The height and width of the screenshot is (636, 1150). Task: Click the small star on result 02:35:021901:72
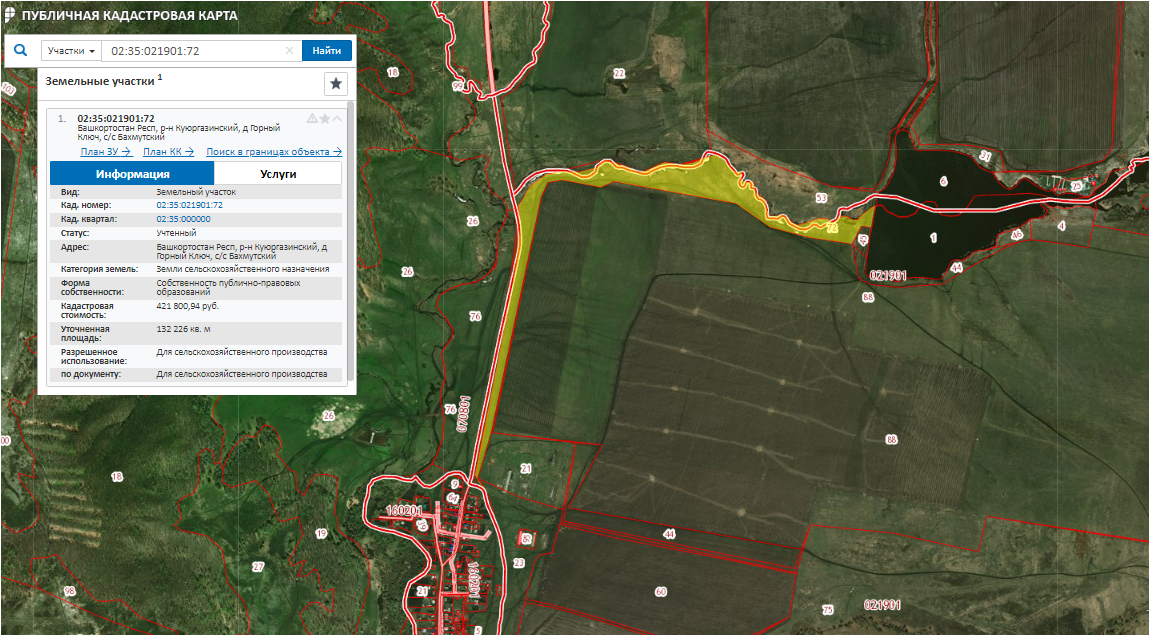[325, 118]
